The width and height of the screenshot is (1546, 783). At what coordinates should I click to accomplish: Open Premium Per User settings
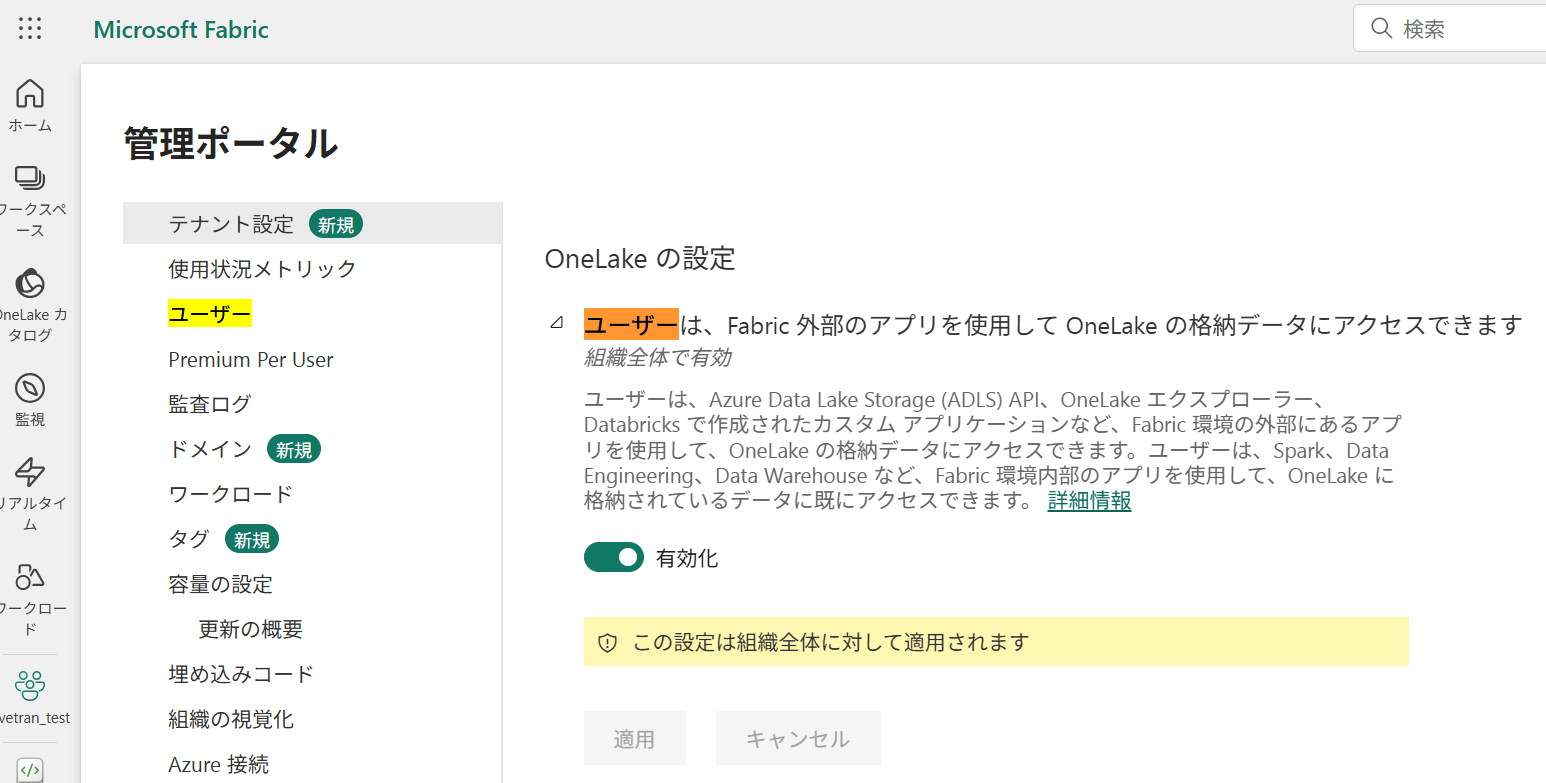[x=251, y=359]
